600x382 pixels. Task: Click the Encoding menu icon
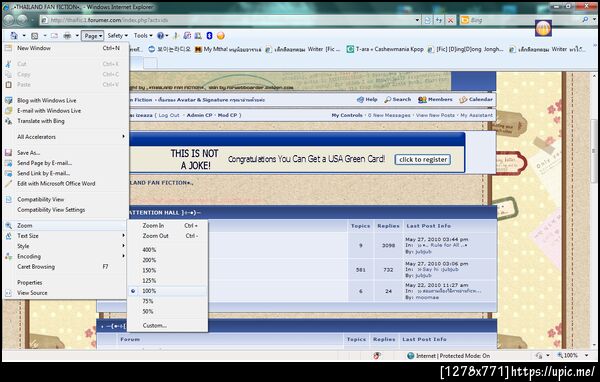click(8, 256)
